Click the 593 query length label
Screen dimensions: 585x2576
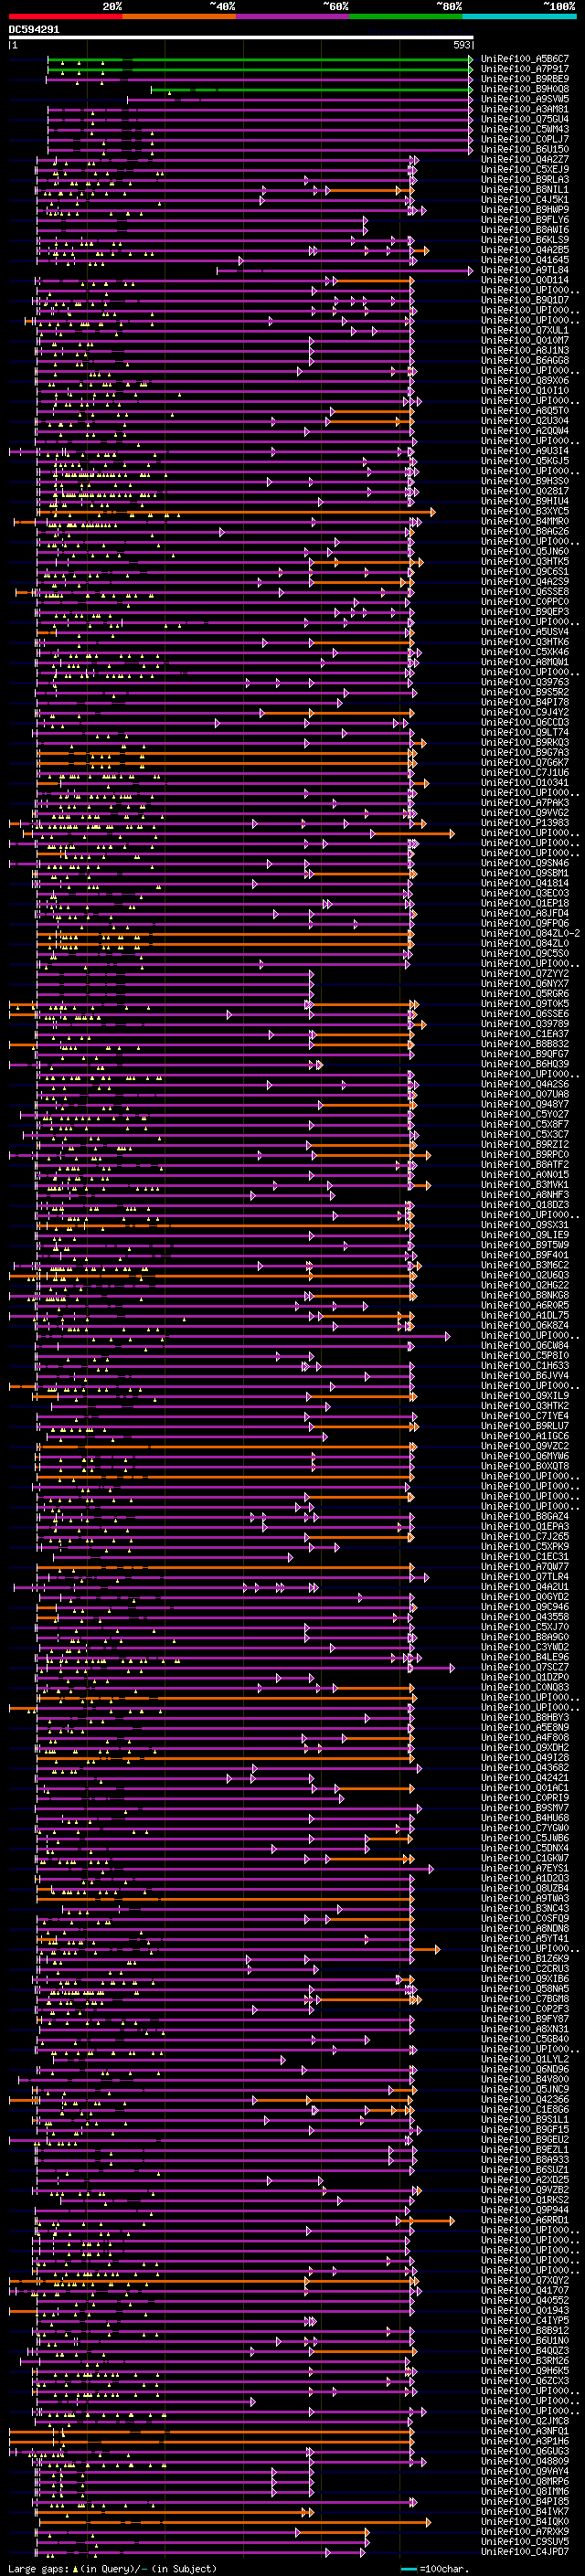(462, 45)
